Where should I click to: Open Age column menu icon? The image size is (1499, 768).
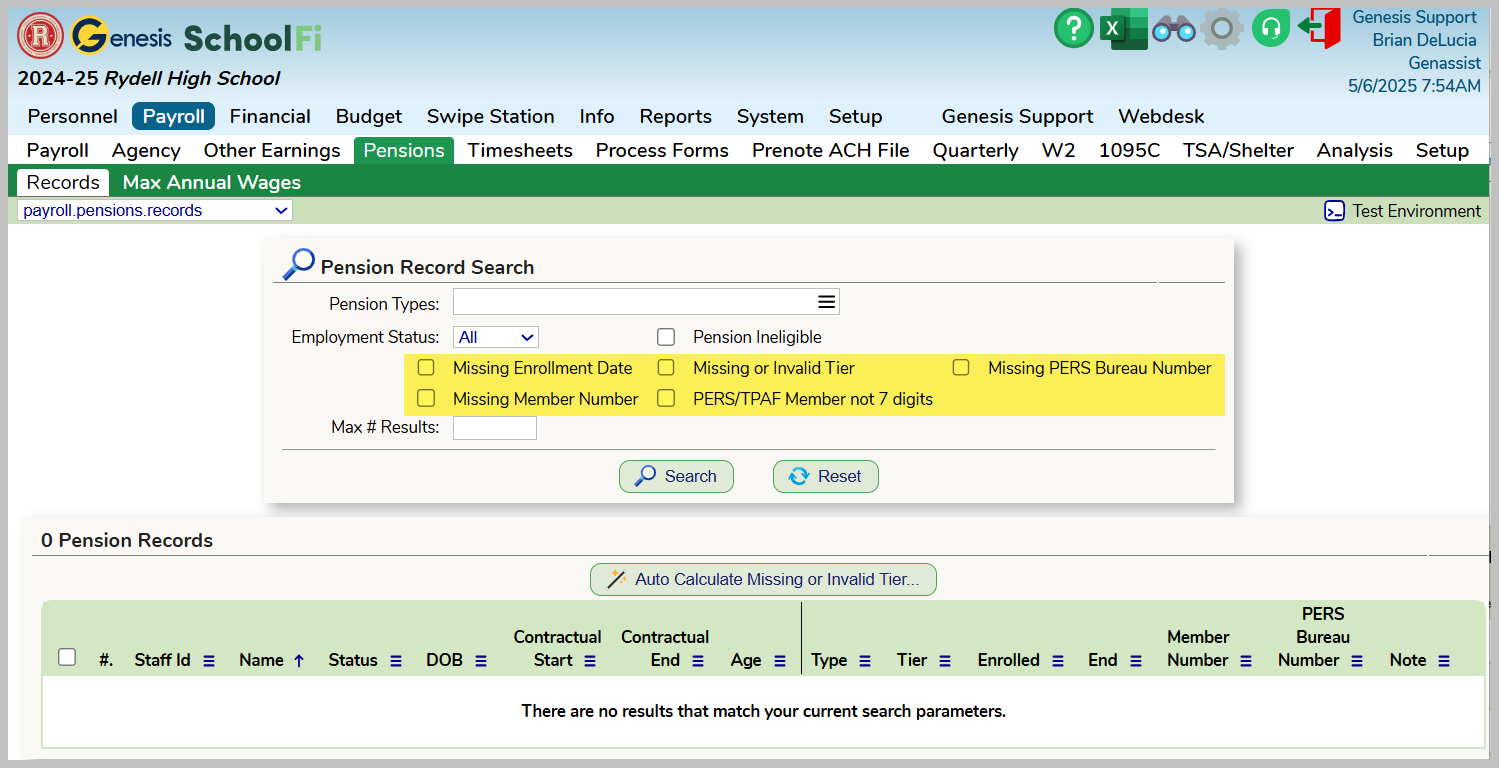point(780,661)
